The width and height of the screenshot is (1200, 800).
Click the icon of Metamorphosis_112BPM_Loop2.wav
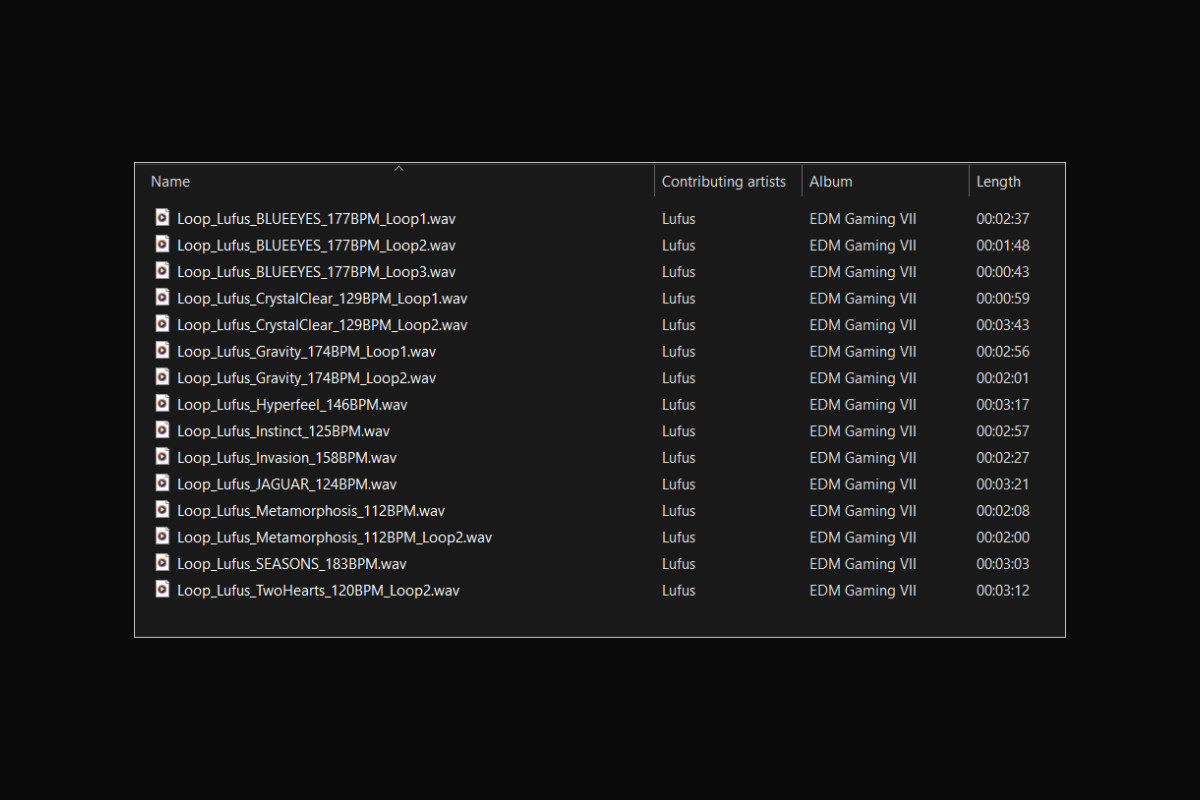162,536
